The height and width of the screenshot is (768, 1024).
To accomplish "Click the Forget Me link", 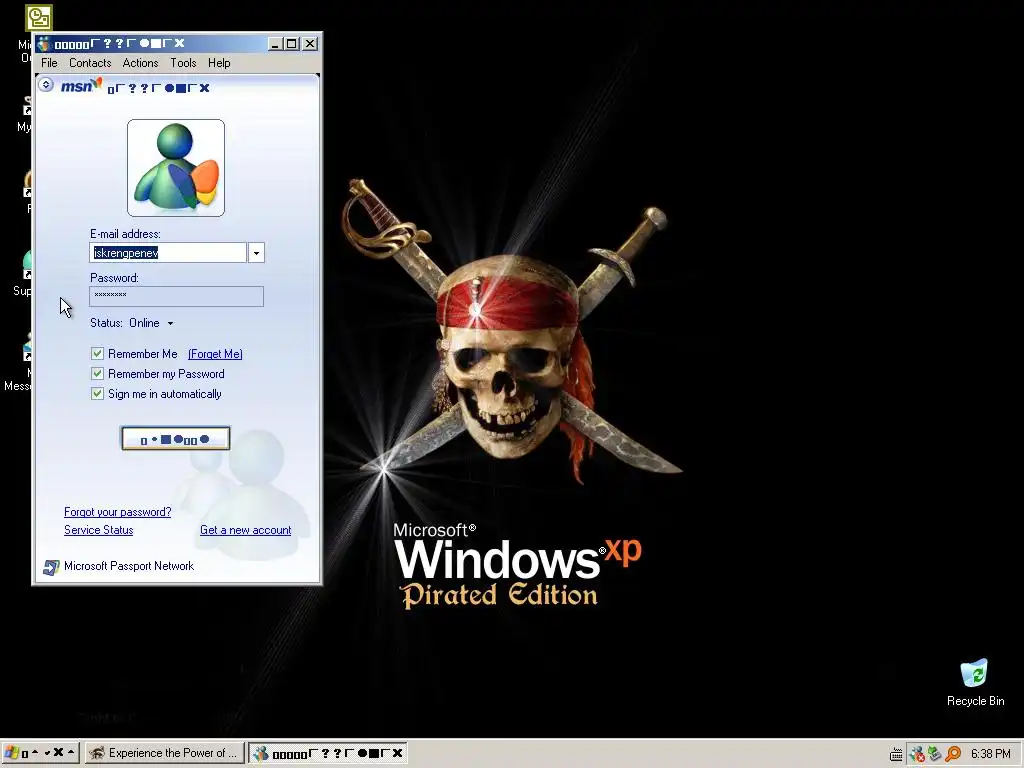I will point(216,354).
